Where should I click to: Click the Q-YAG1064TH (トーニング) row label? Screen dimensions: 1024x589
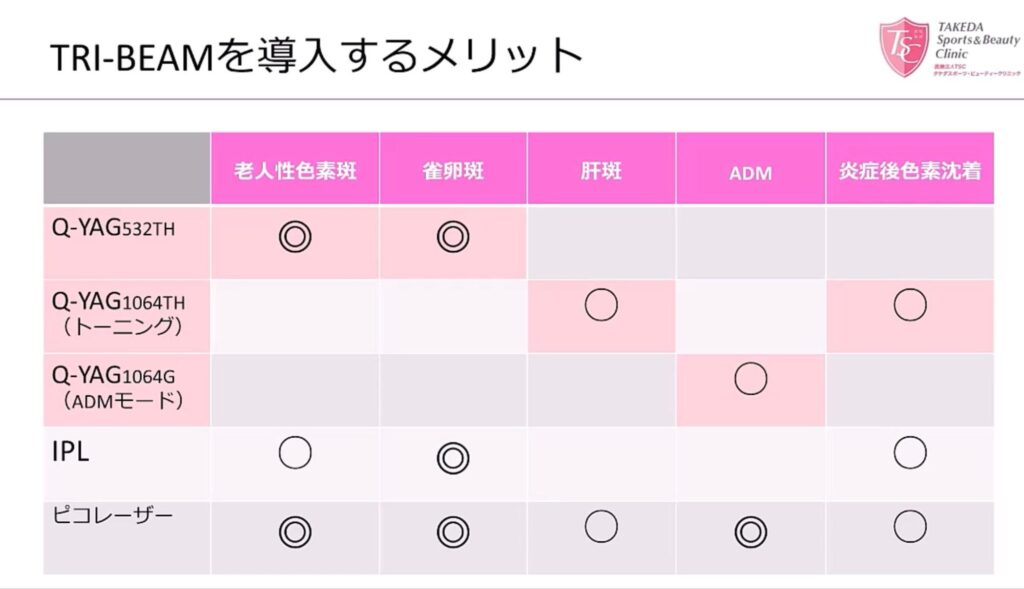119,314
